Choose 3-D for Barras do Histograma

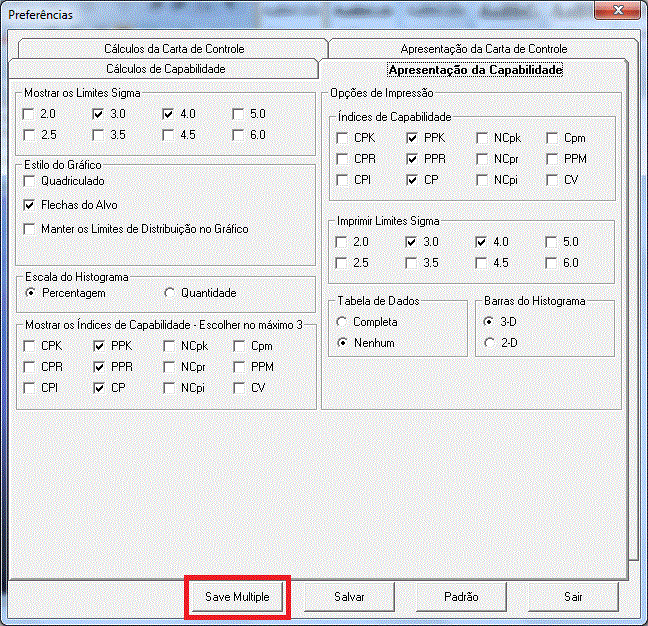pyautogui.click(x=489, y=322)
